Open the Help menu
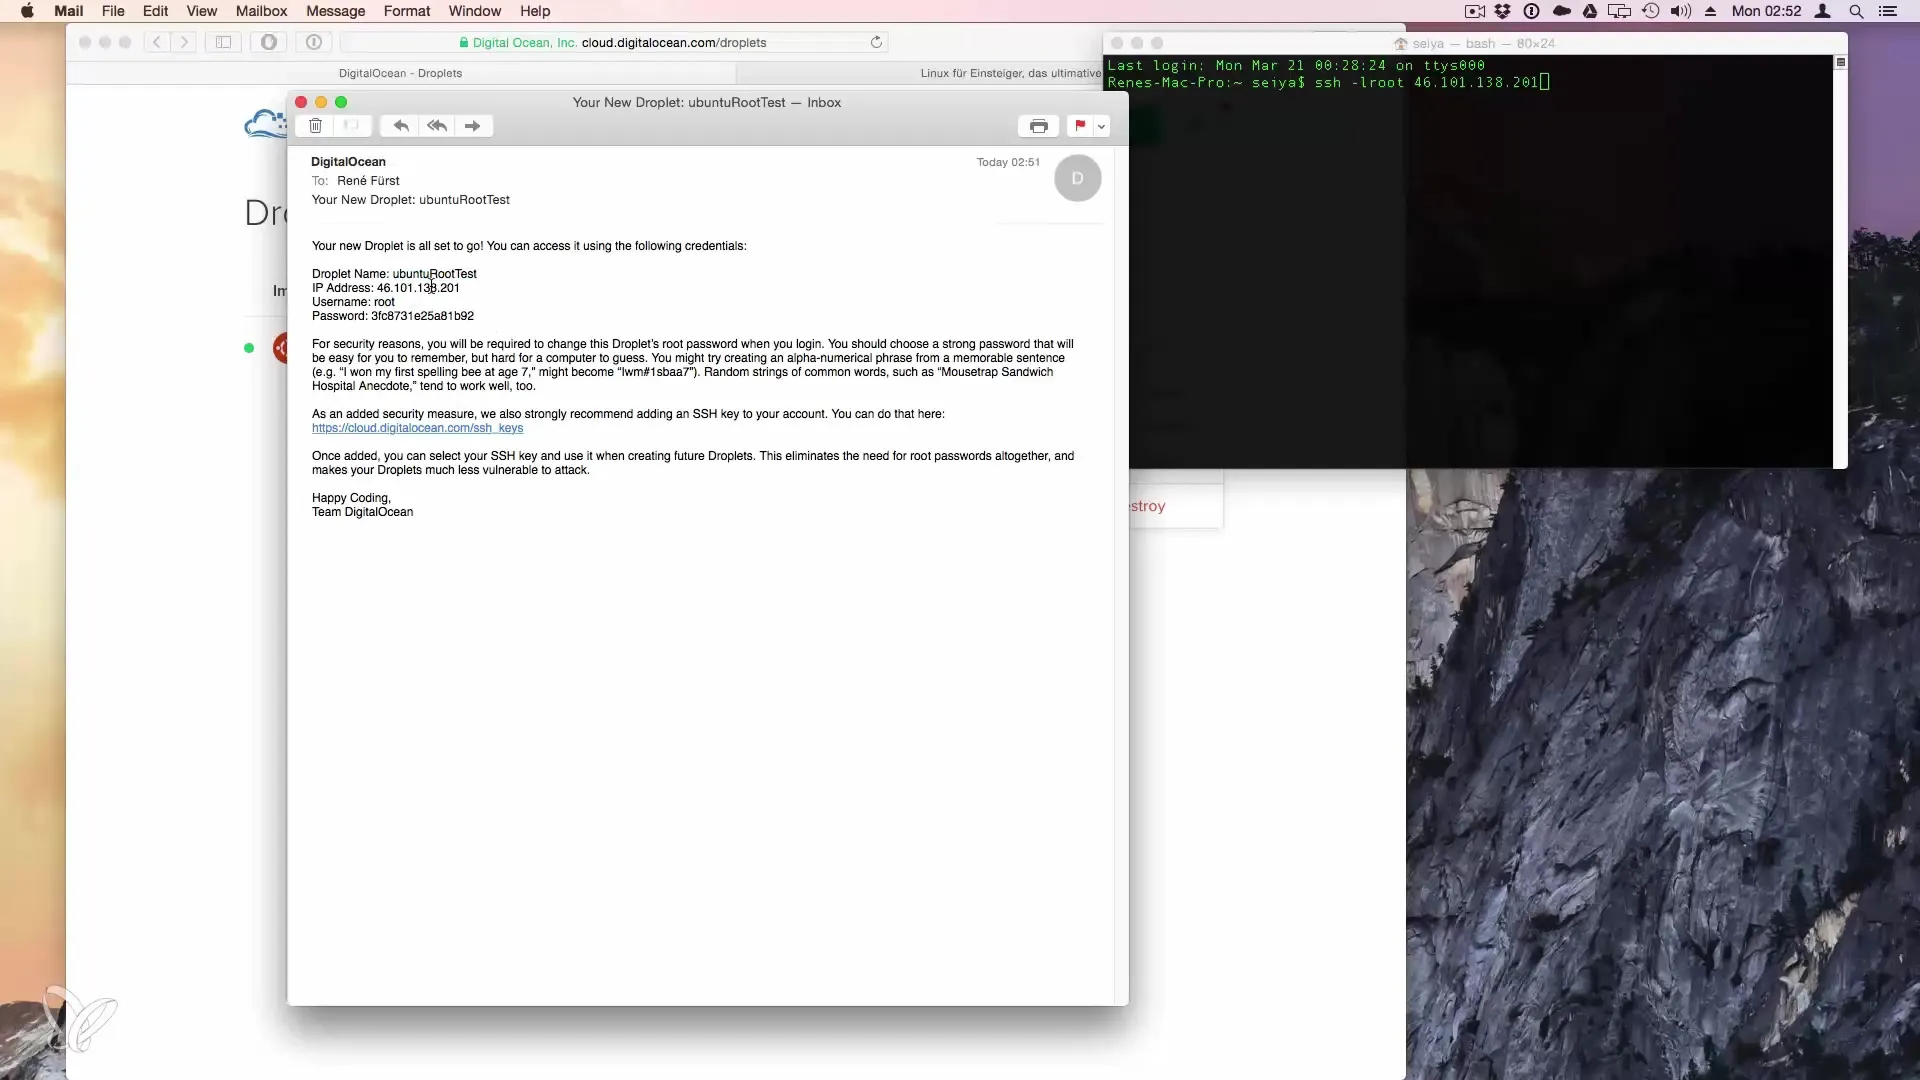The height and width of the screenshot is (1080, 1920). (535, 11)
